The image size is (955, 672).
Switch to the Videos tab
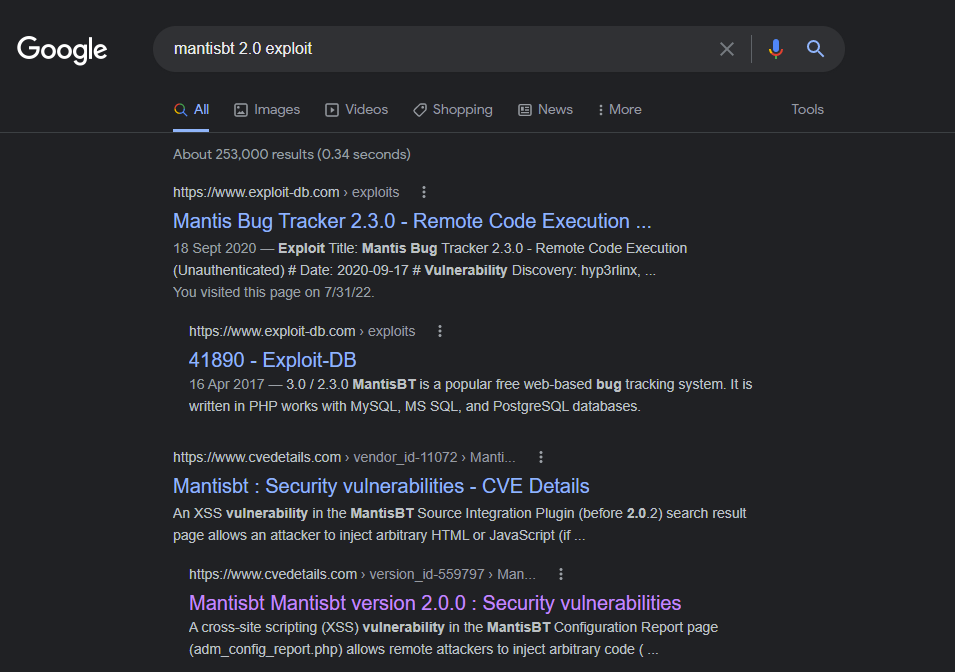point(356,110)
